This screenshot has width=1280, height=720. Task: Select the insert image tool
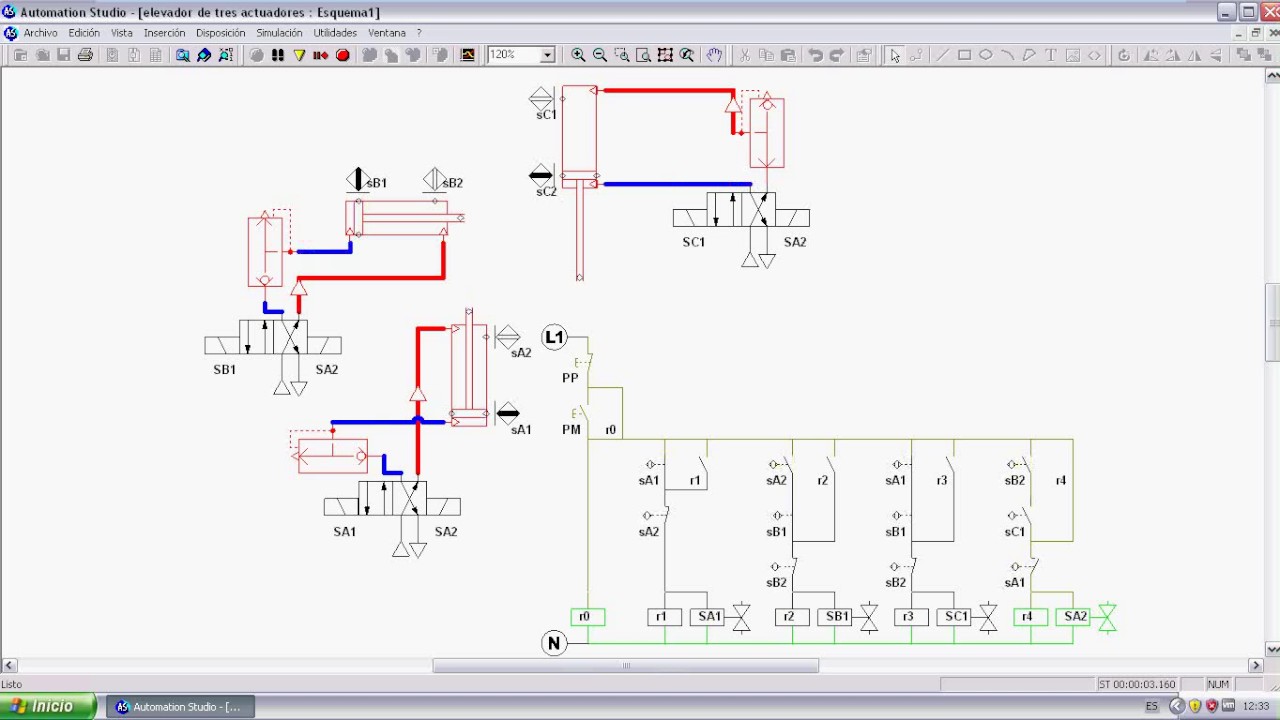coord(1073,55)
